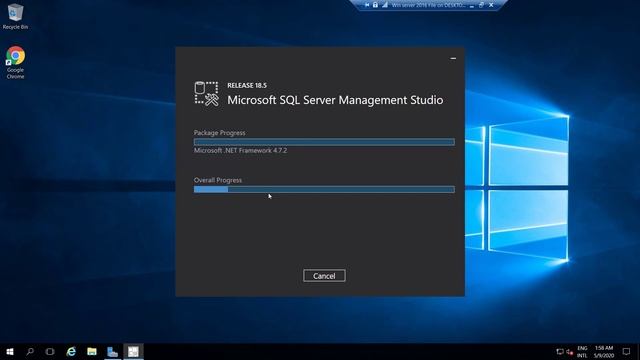
Task: Select the 'RELEASE 18.5' text
Action: [x=247, y=85]
